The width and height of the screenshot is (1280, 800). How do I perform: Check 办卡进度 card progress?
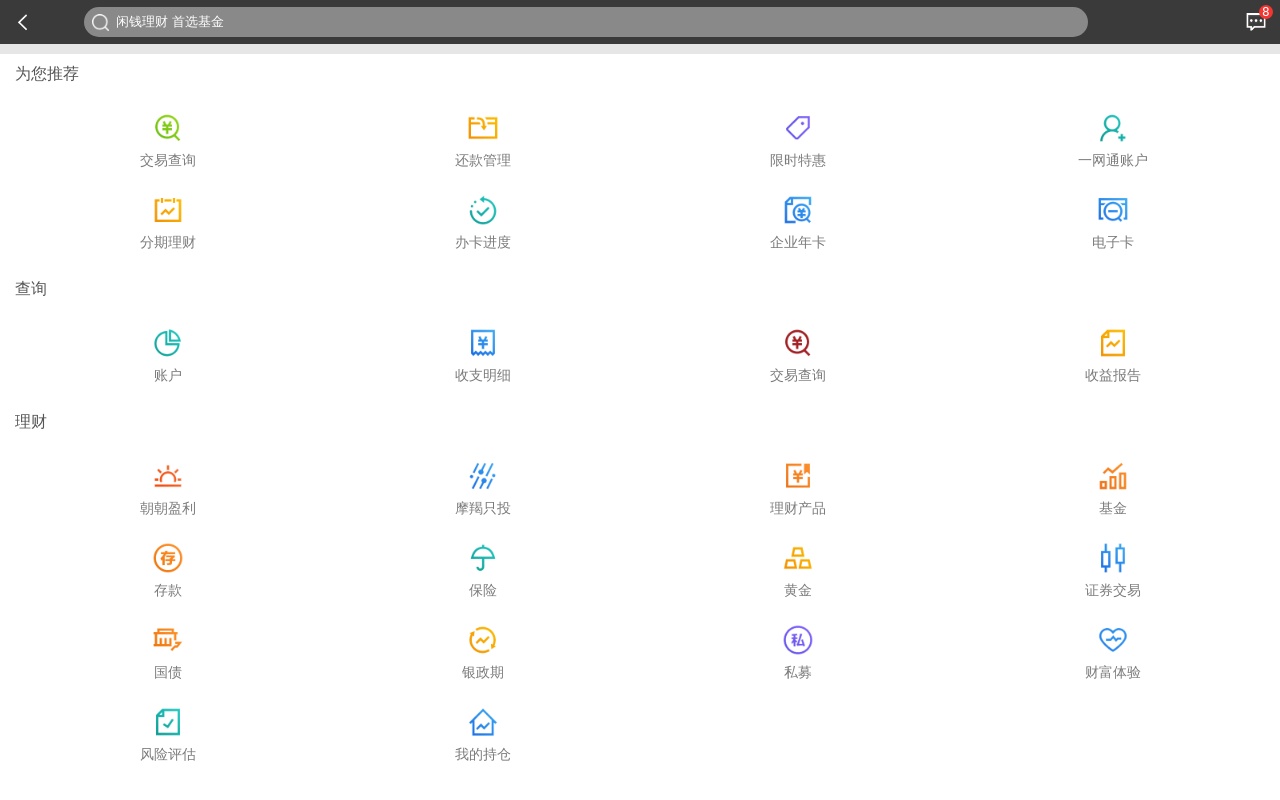pyautogui.click(x=483, y=210)
